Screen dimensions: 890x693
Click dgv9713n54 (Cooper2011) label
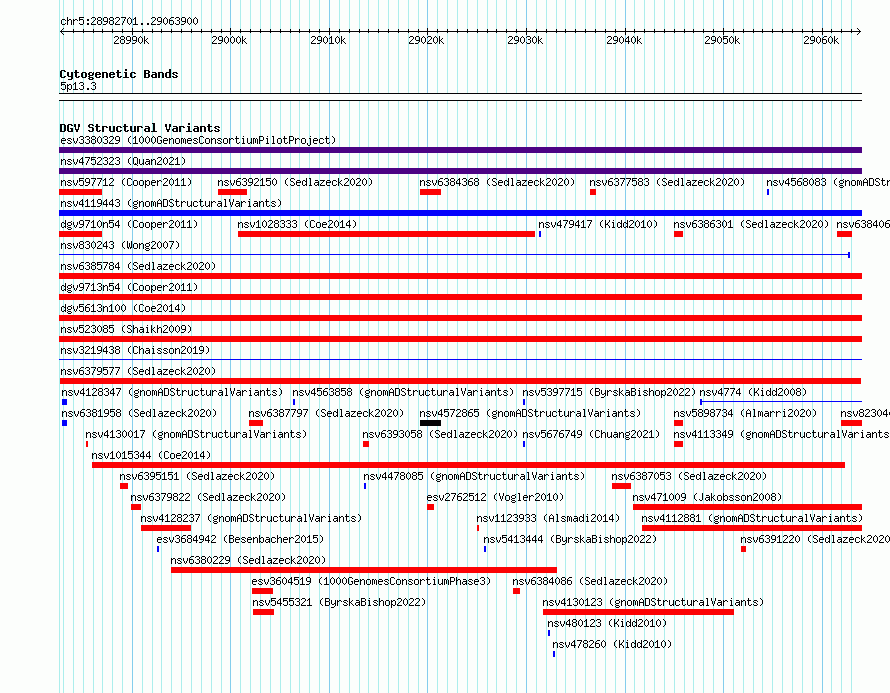click(129, 287)
